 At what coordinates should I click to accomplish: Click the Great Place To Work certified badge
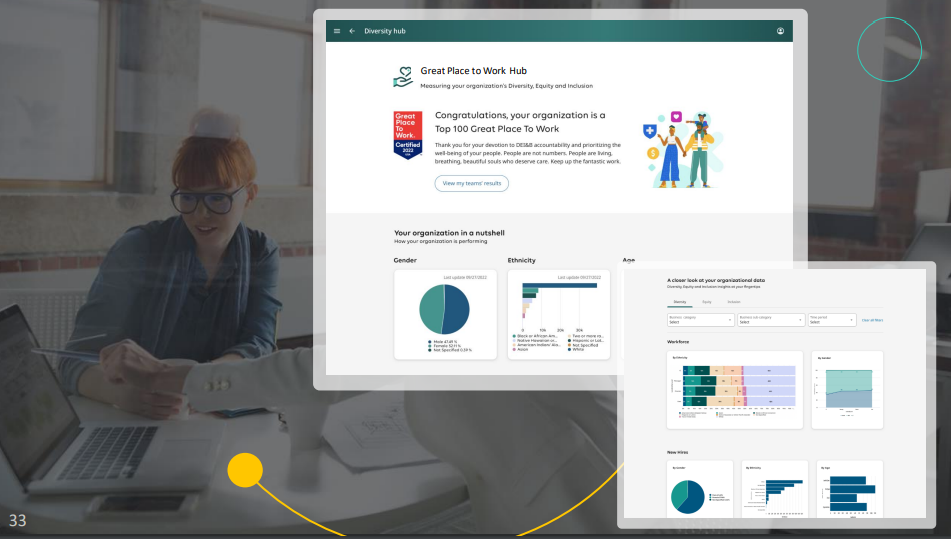point(407,135)
